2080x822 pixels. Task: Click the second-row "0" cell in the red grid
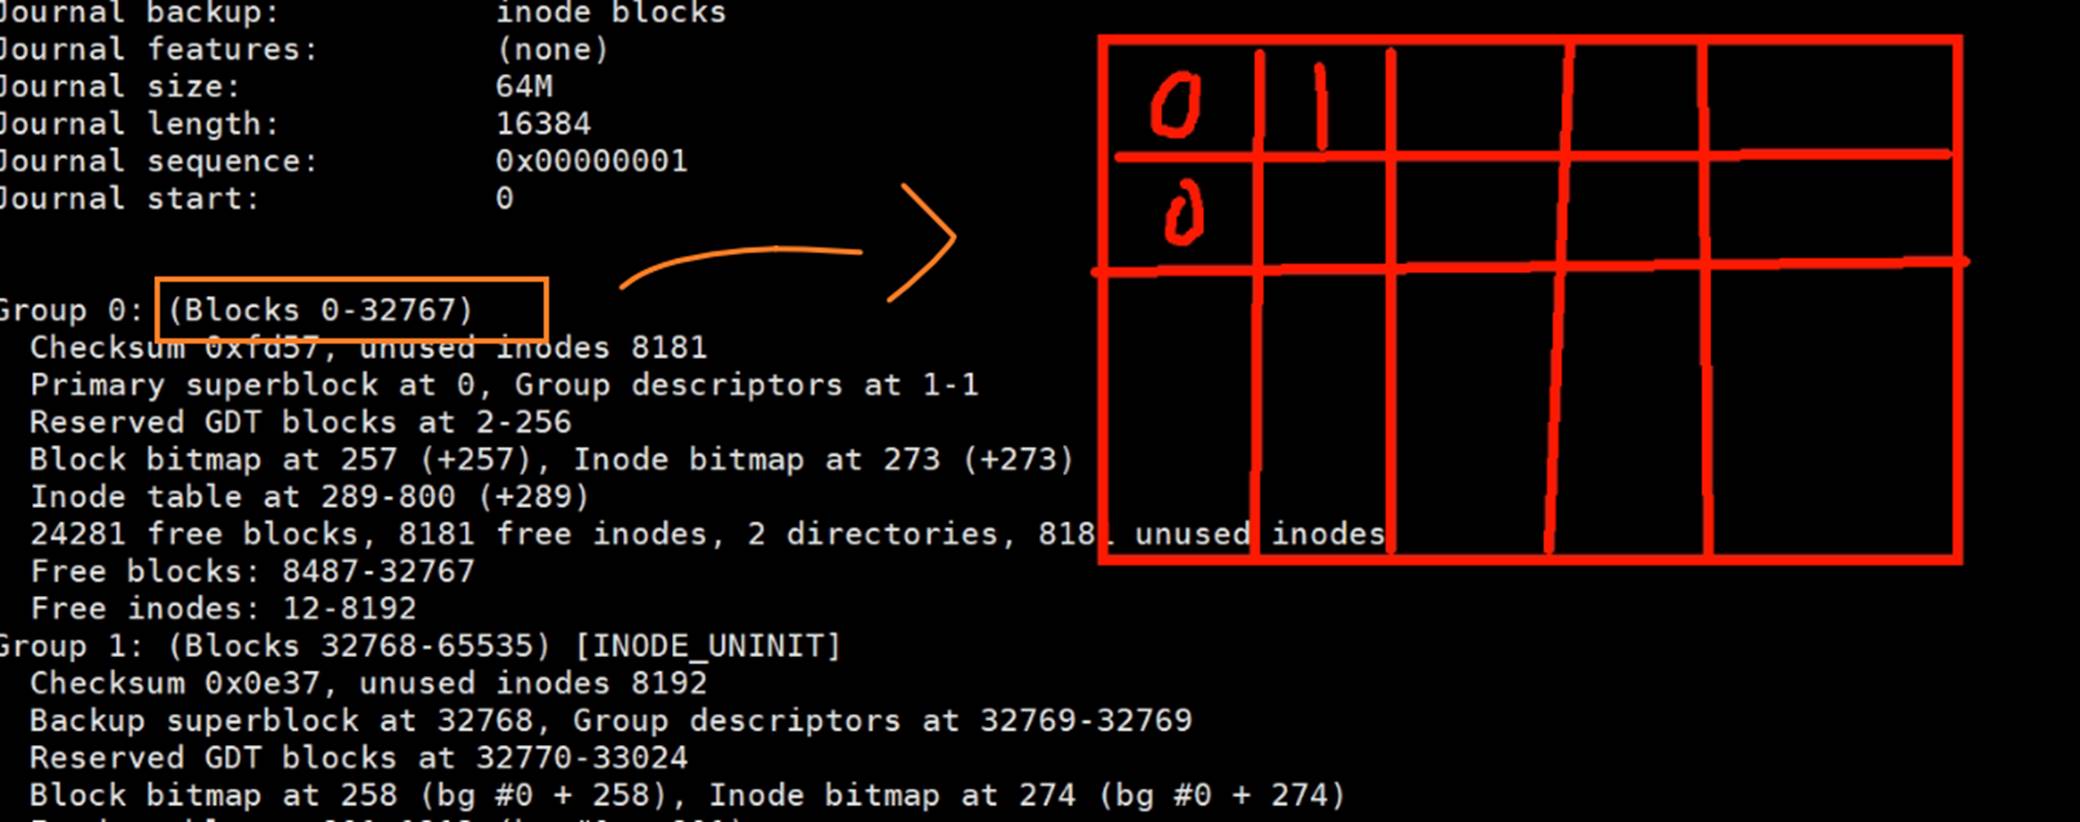(1183, 214)
